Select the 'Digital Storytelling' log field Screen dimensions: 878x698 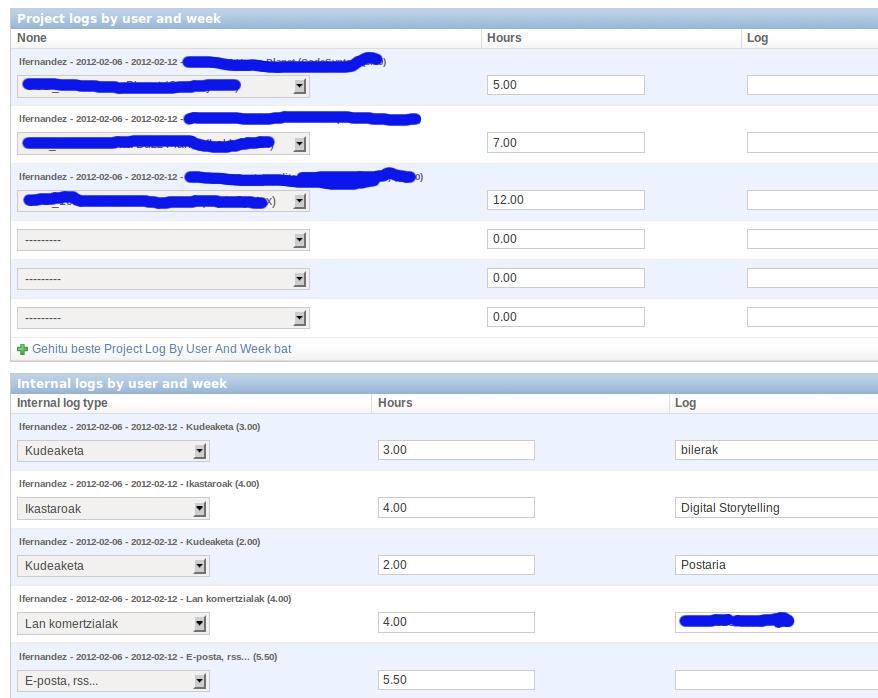click(776, 508)
